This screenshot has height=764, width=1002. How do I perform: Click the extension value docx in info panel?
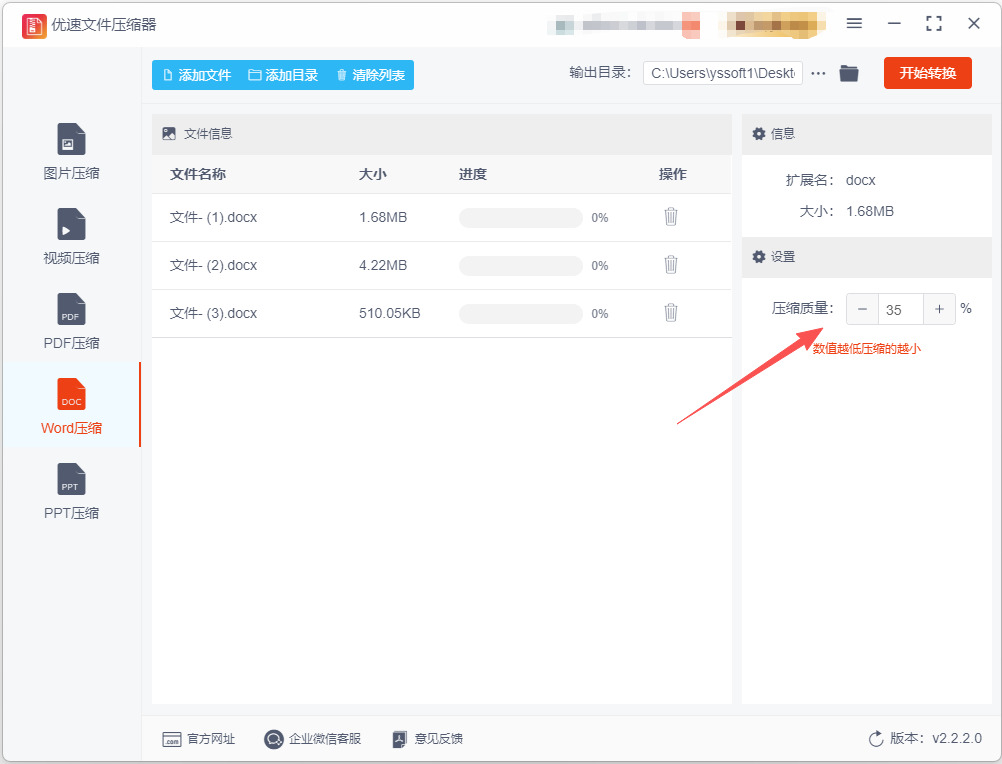860,181
